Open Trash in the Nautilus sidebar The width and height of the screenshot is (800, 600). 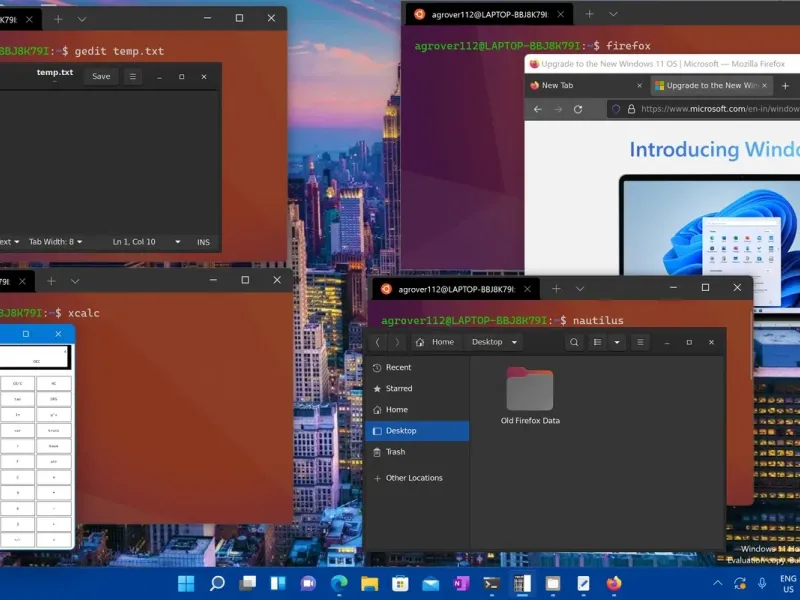(x=417, y=452)
